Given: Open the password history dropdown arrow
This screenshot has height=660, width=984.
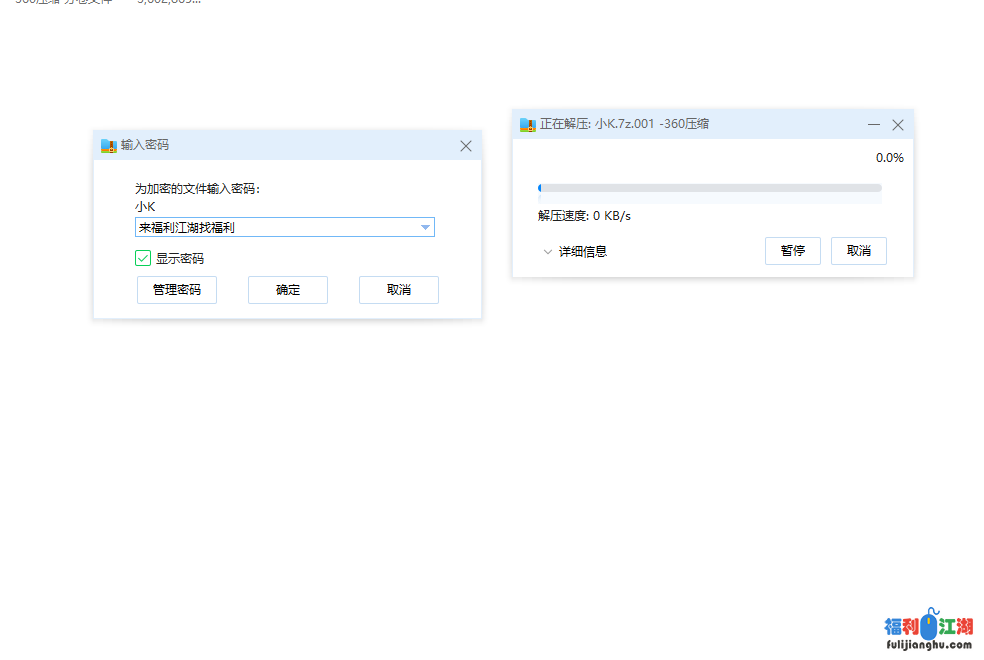Looking at the screenshot, I should click(x=425, y=228).
